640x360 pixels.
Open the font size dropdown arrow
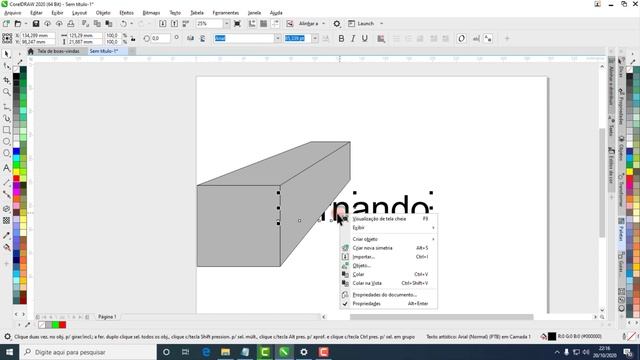(315, 38)
